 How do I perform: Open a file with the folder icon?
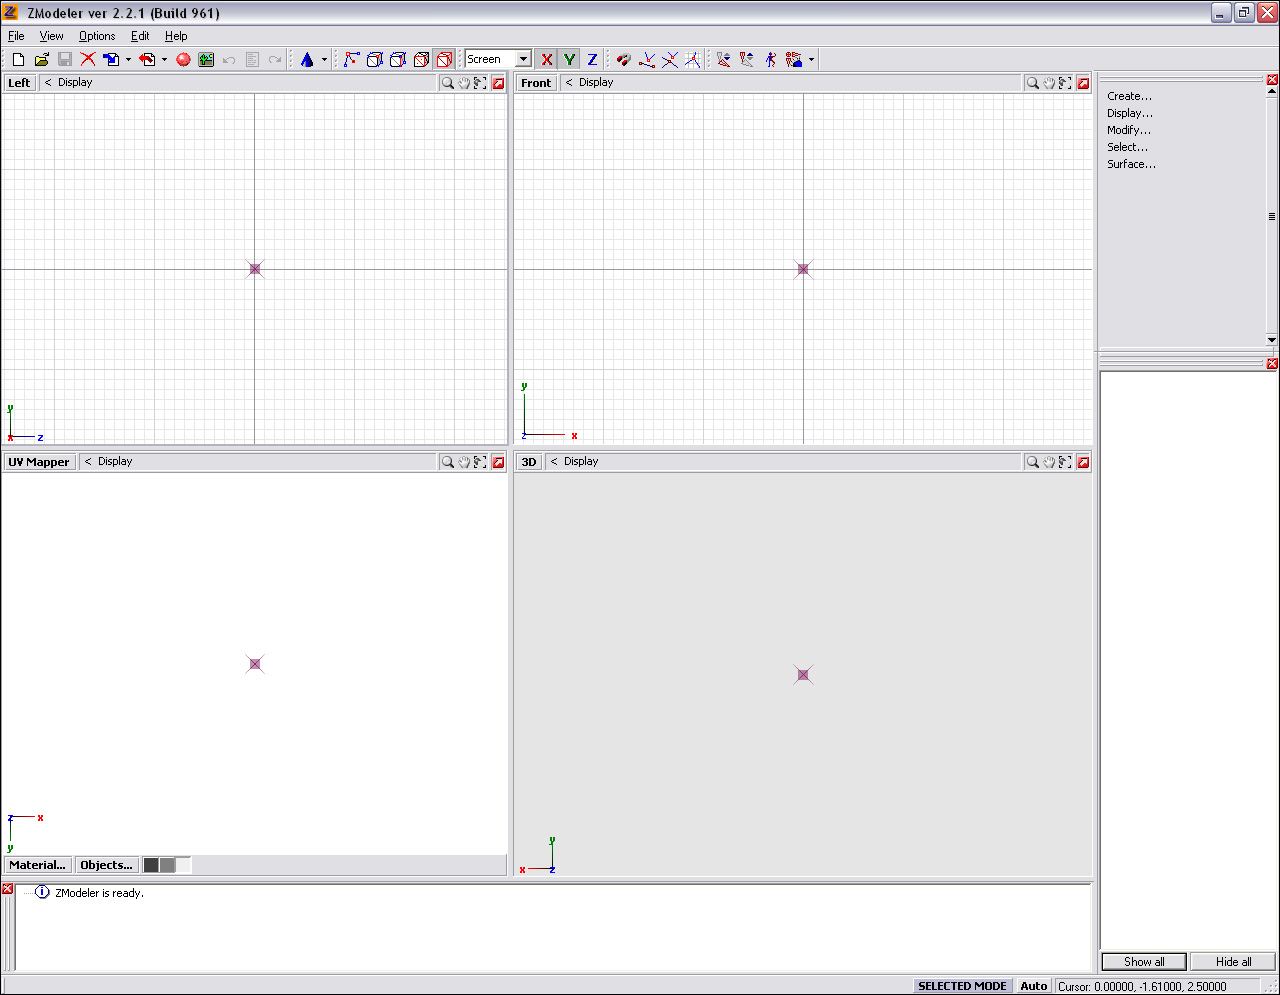[41, 59]
